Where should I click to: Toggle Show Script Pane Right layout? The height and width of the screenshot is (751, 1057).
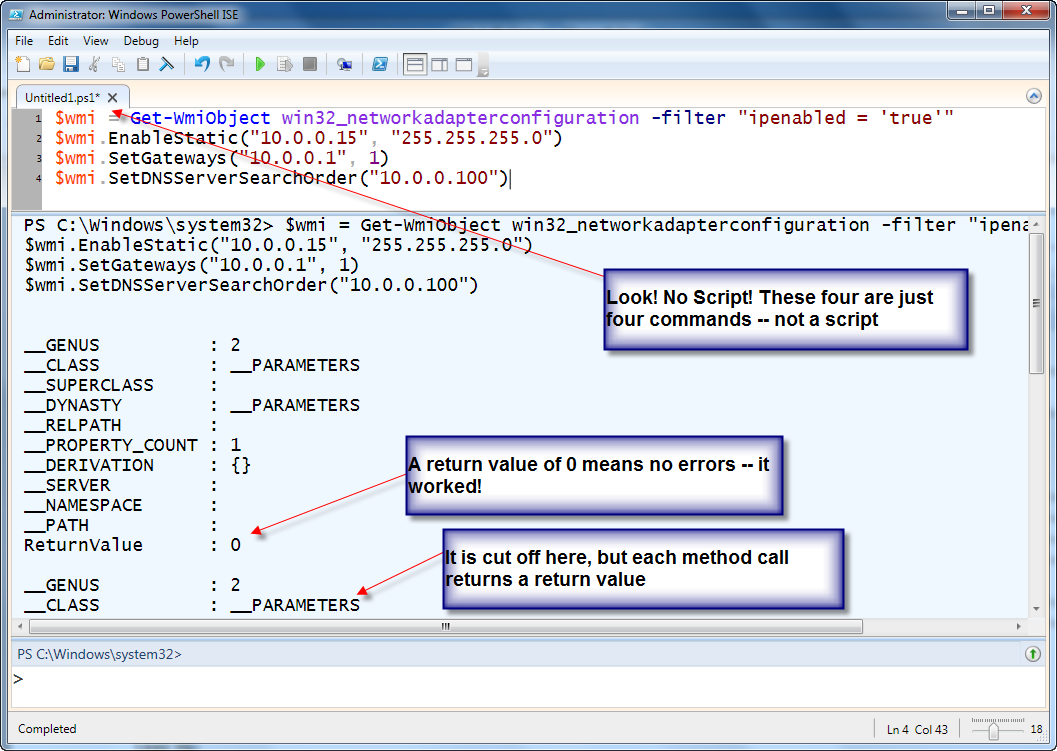coord(440,64)
